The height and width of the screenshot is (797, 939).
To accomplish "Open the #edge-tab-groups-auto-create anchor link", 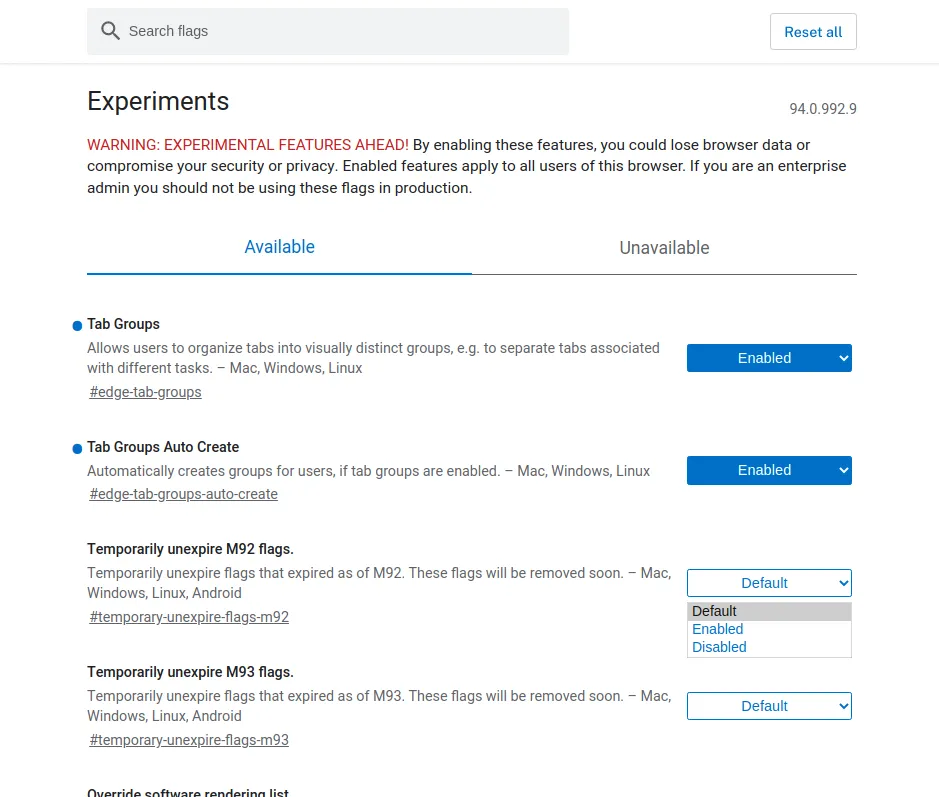I will tap(184, 494).
